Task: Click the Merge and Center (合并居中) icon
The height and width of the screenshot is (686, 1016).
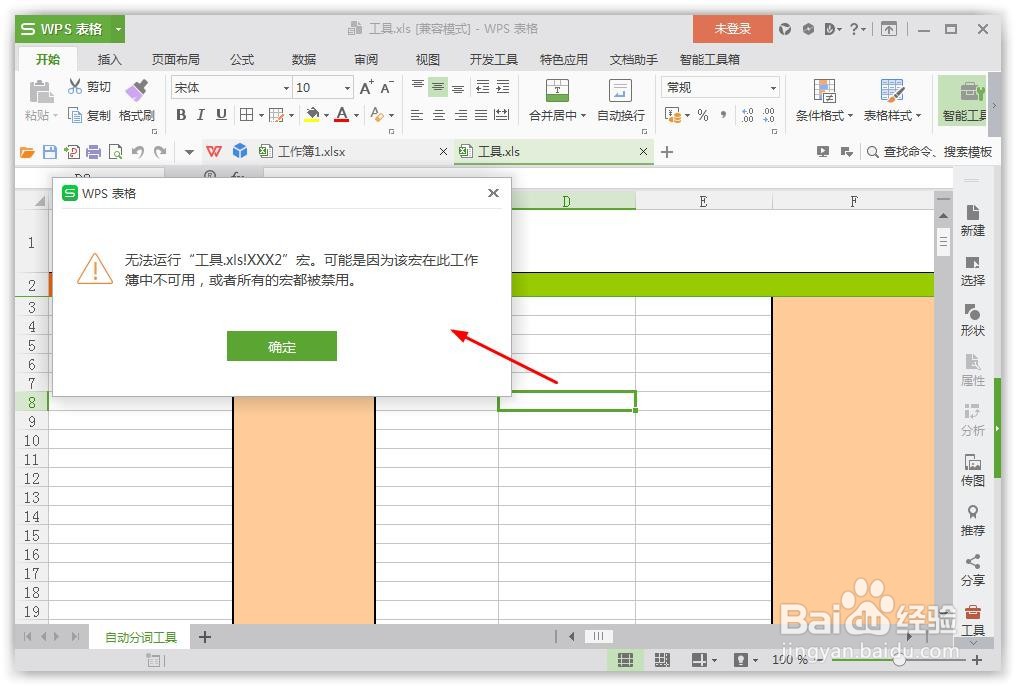Action: [557, 91]
